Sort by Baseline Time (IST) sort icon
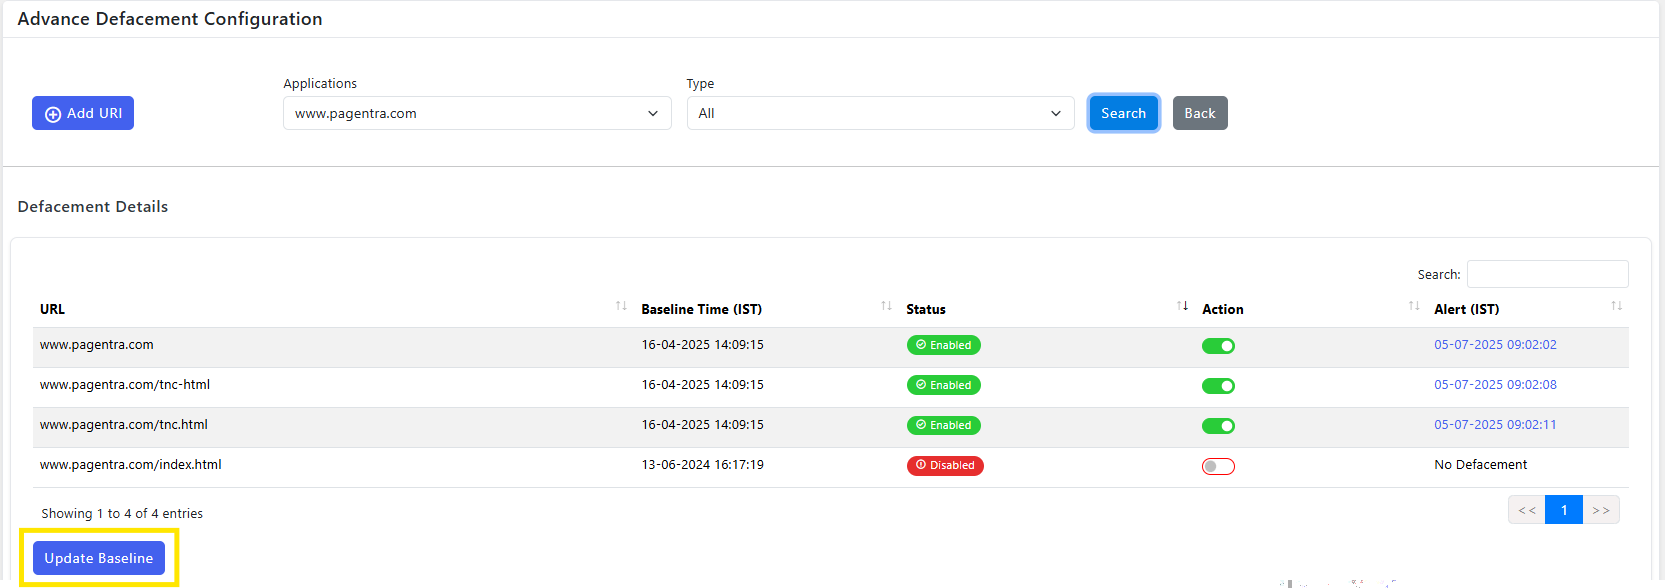This screenshot has height=588, width=1665. 886,306
